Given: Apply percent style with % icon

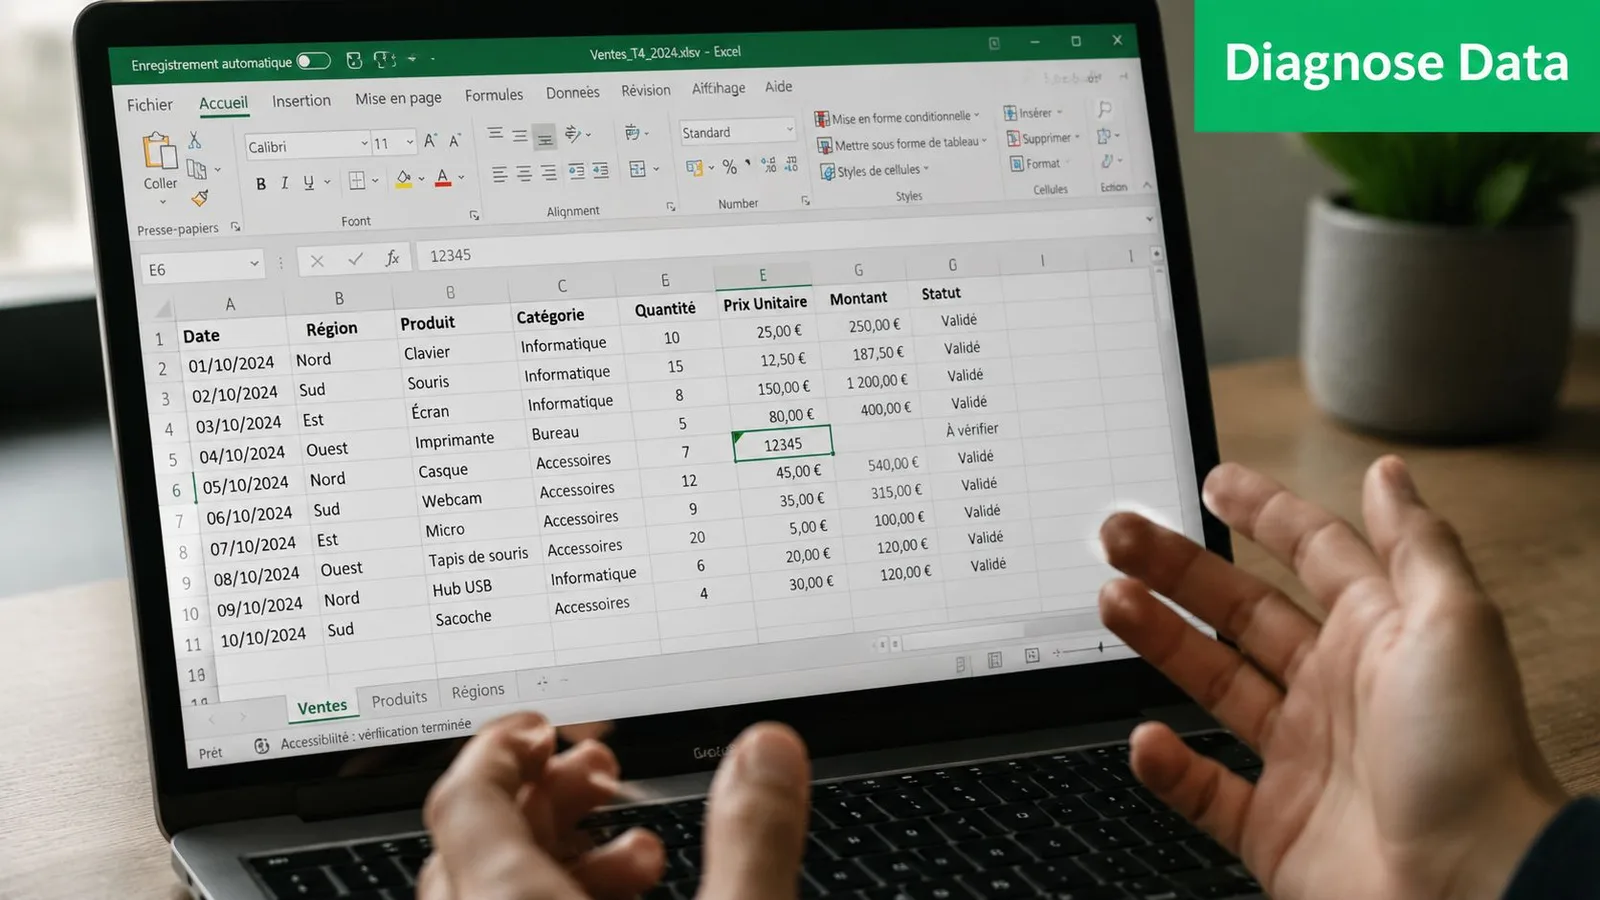Looking at the screenshot, I should [730, 166].
